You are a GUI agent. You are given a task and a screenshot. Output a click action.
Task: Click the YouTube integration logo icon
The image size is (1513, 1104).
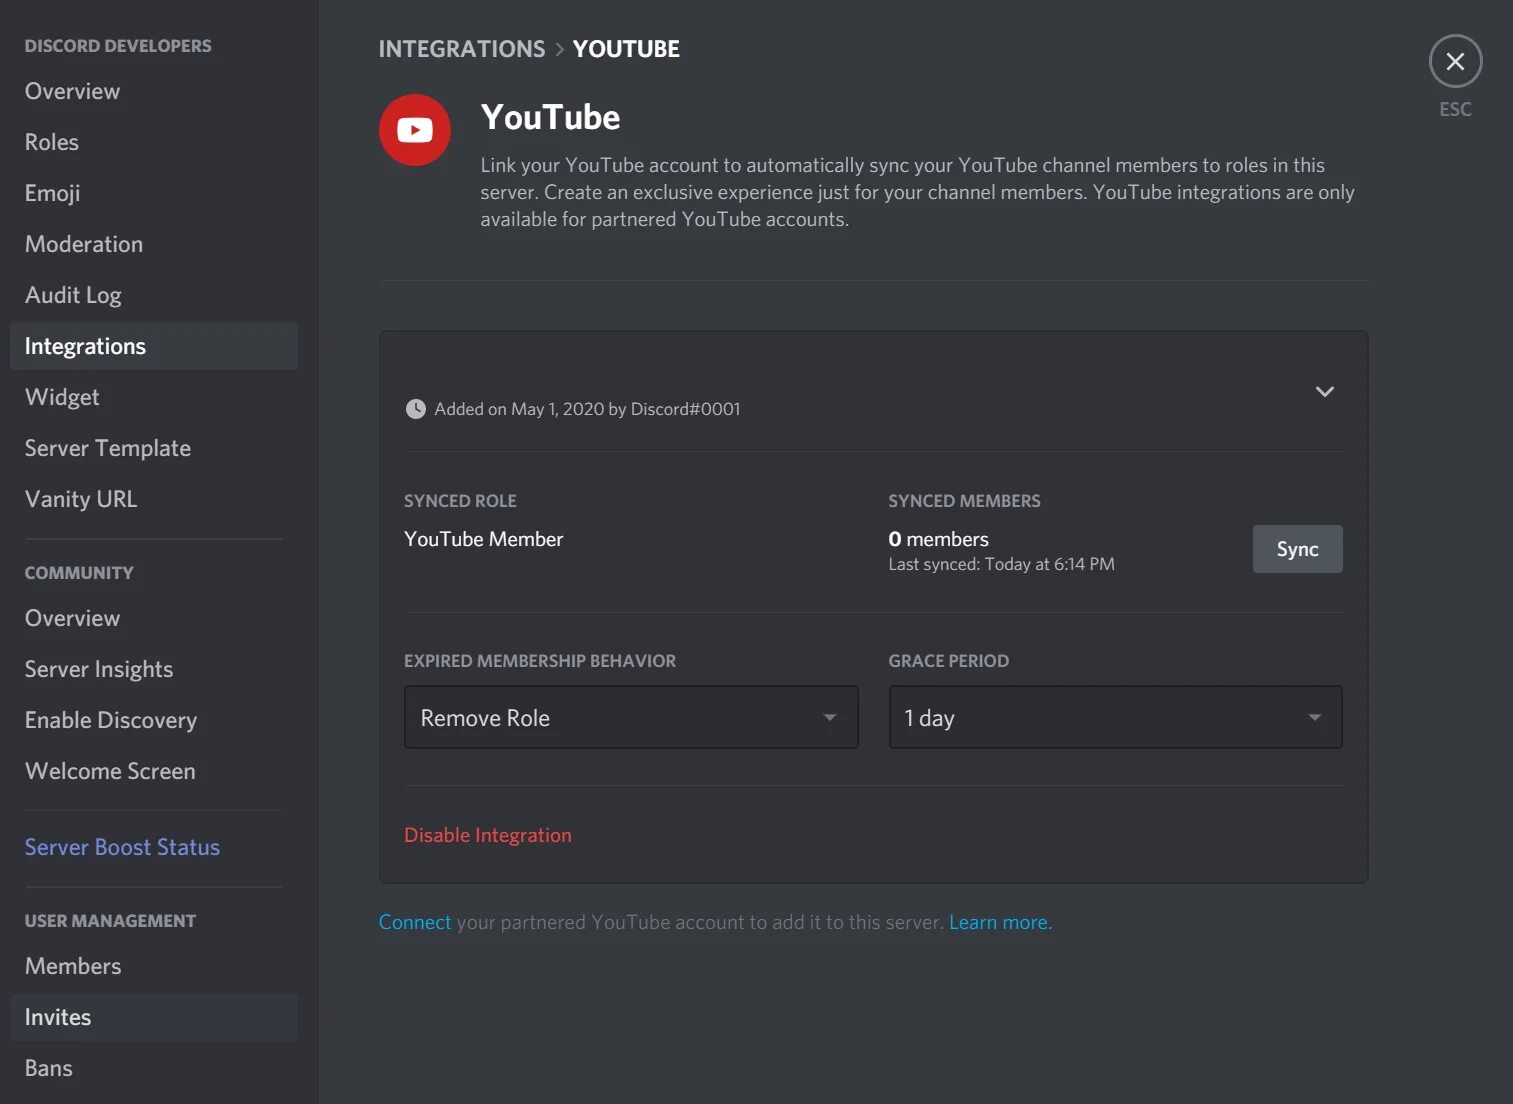point(414,129)
